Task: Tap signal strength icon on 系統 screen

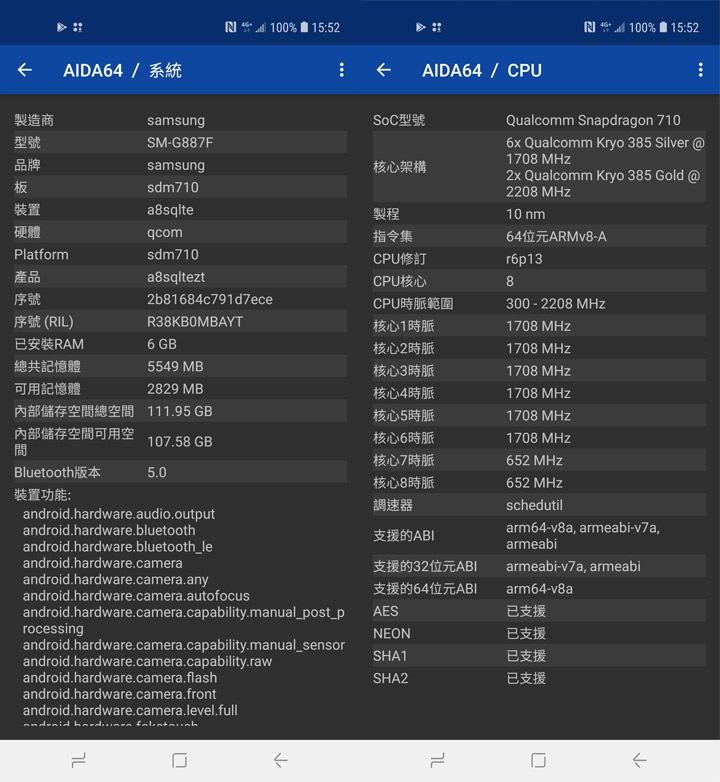Action: (261, 27)
